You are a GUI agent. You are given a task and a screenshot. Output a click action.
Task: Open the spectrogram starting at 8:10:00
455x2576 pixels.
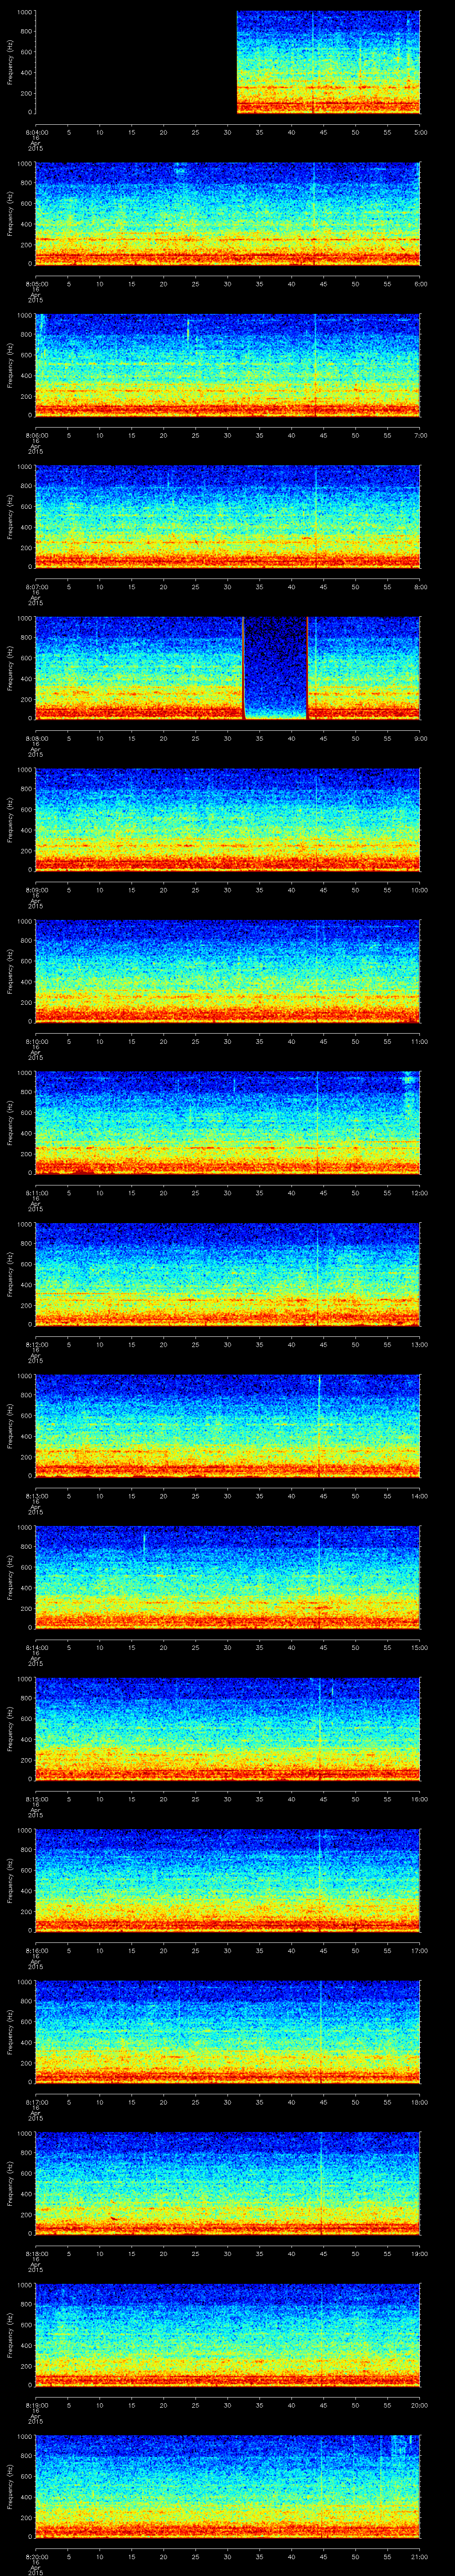[x=227, y=970]
